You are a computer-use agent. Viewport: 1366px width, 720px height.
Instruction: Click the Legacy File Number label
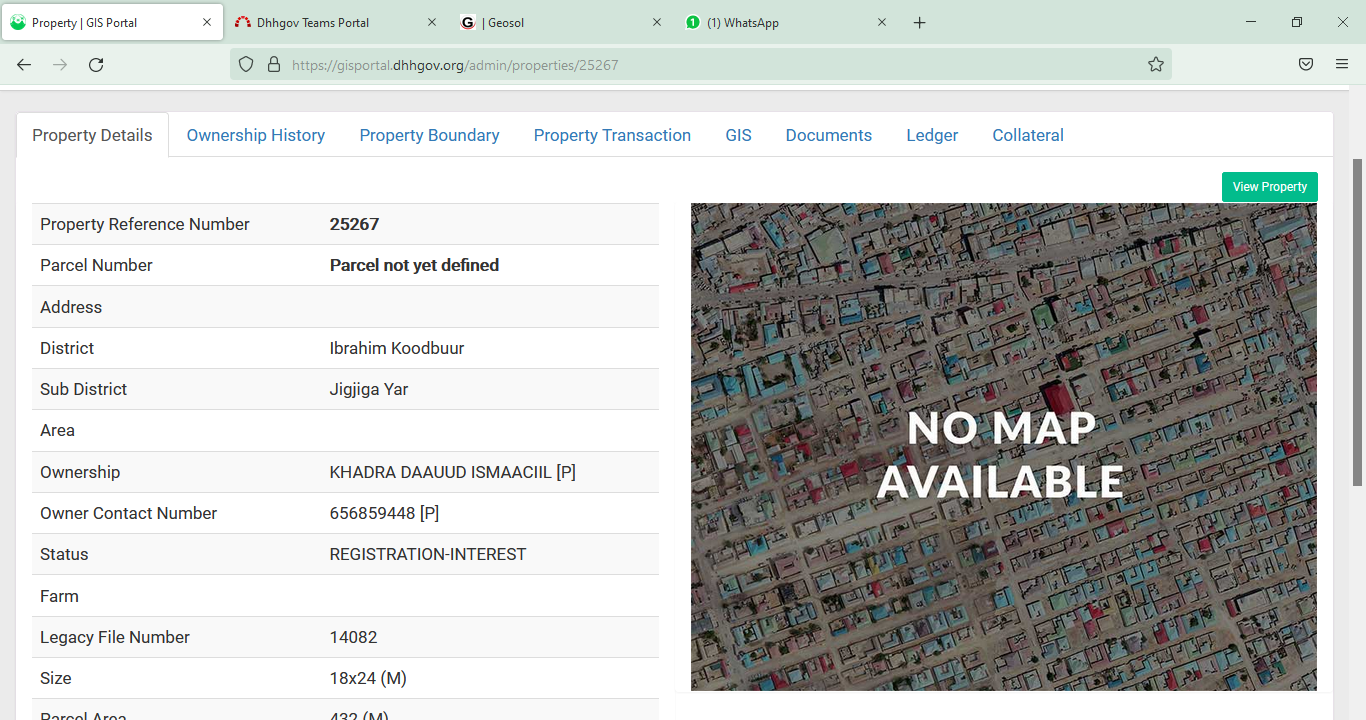(x=115, y=637)
